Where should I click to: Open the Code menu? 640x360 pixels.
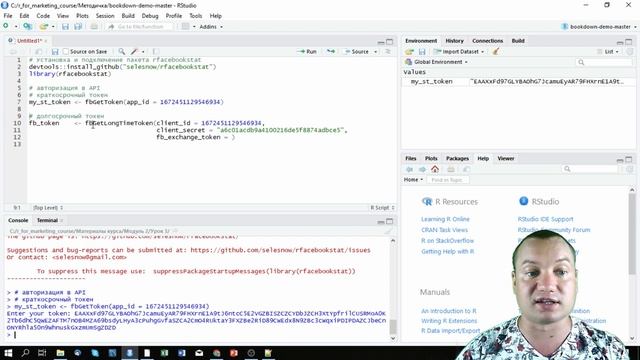click(43, 16)
